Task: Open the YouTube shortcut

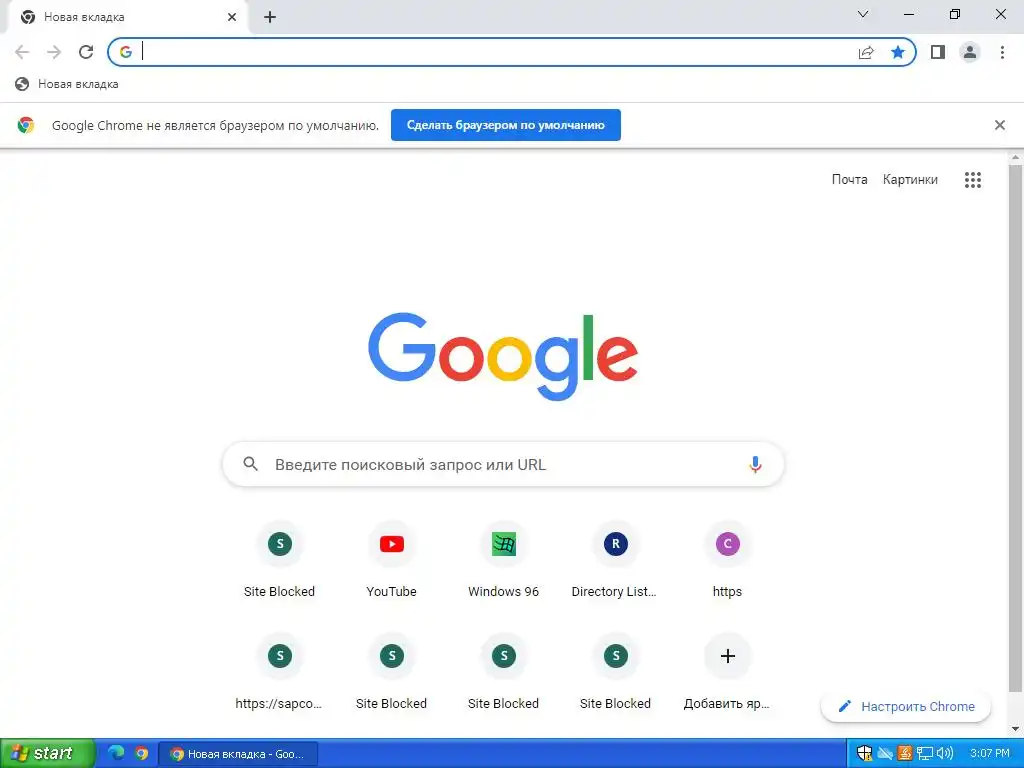Action: (x=391, y=562)
